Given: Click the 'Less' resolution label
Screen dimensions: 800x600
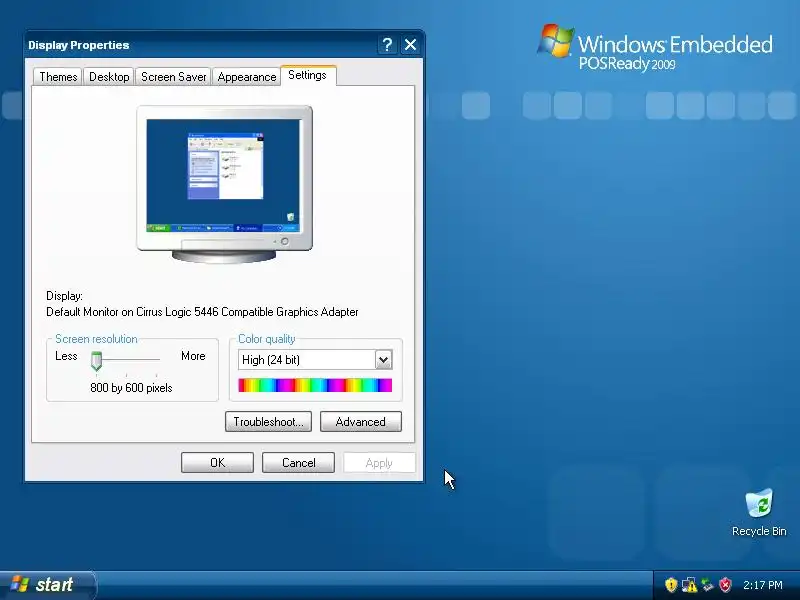Looking at the screenshot, I should click(x=66, y=356).
